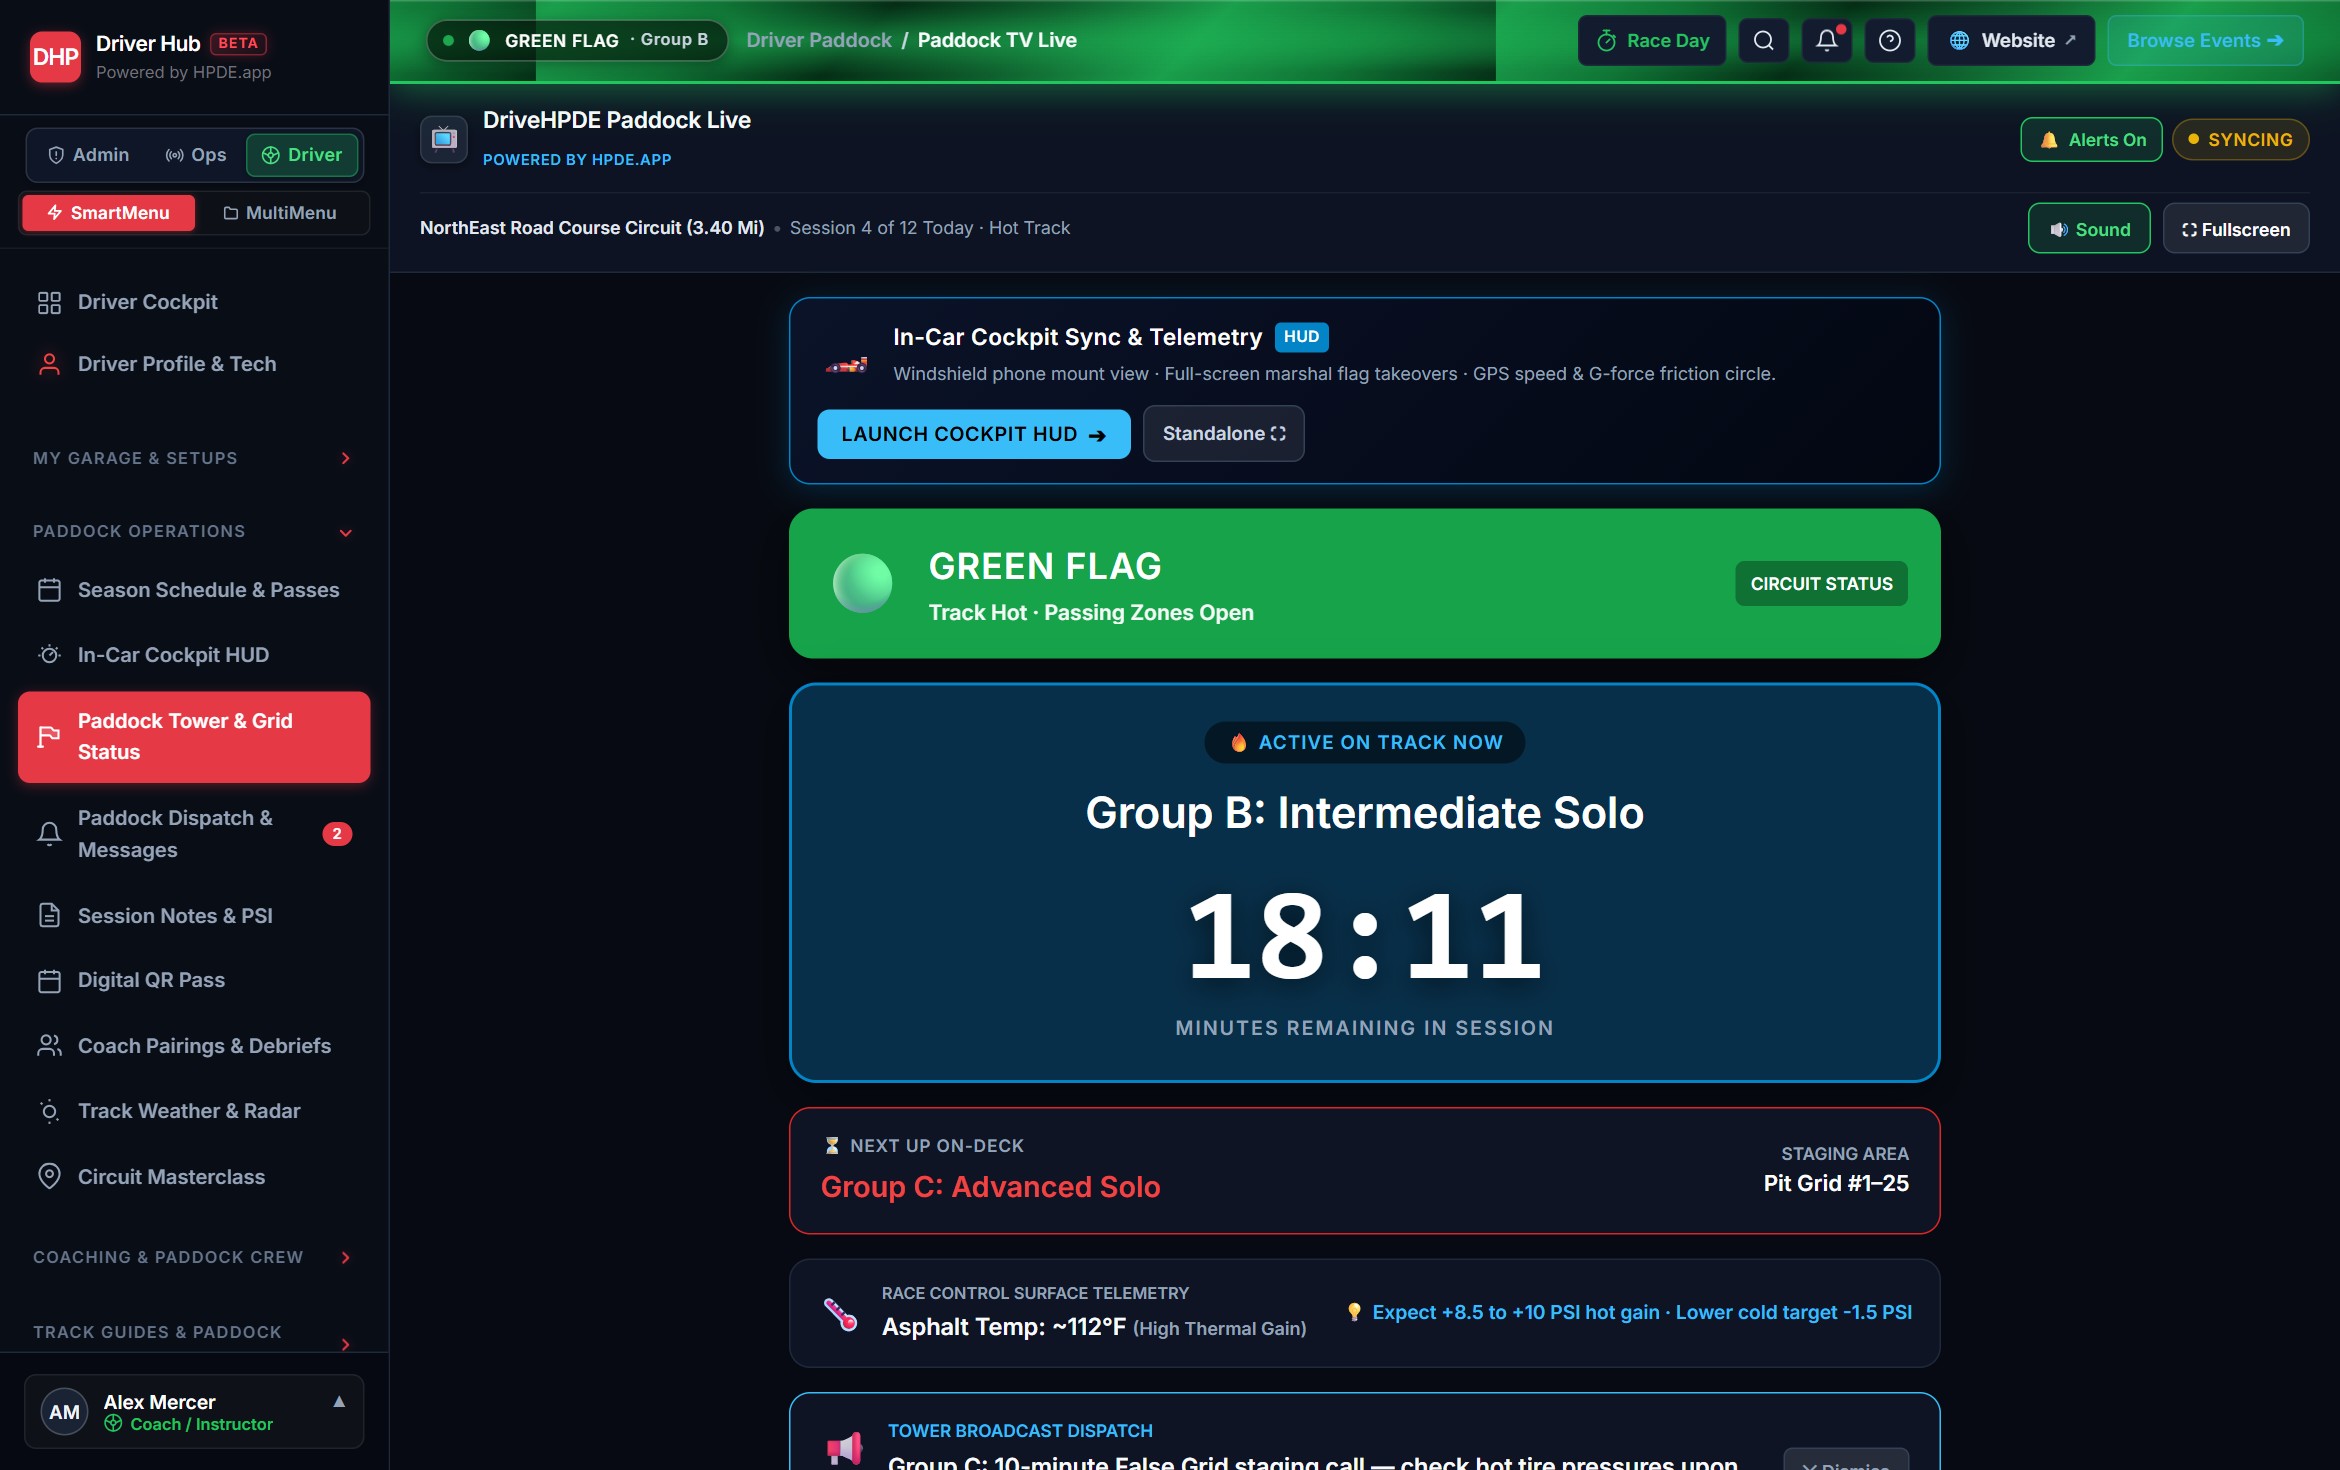Open Driver Cockpit from sidebar
Image resolution: width=2340 pixels, height=1470 pixels.
pyautogui.click(x=194, y=302)
